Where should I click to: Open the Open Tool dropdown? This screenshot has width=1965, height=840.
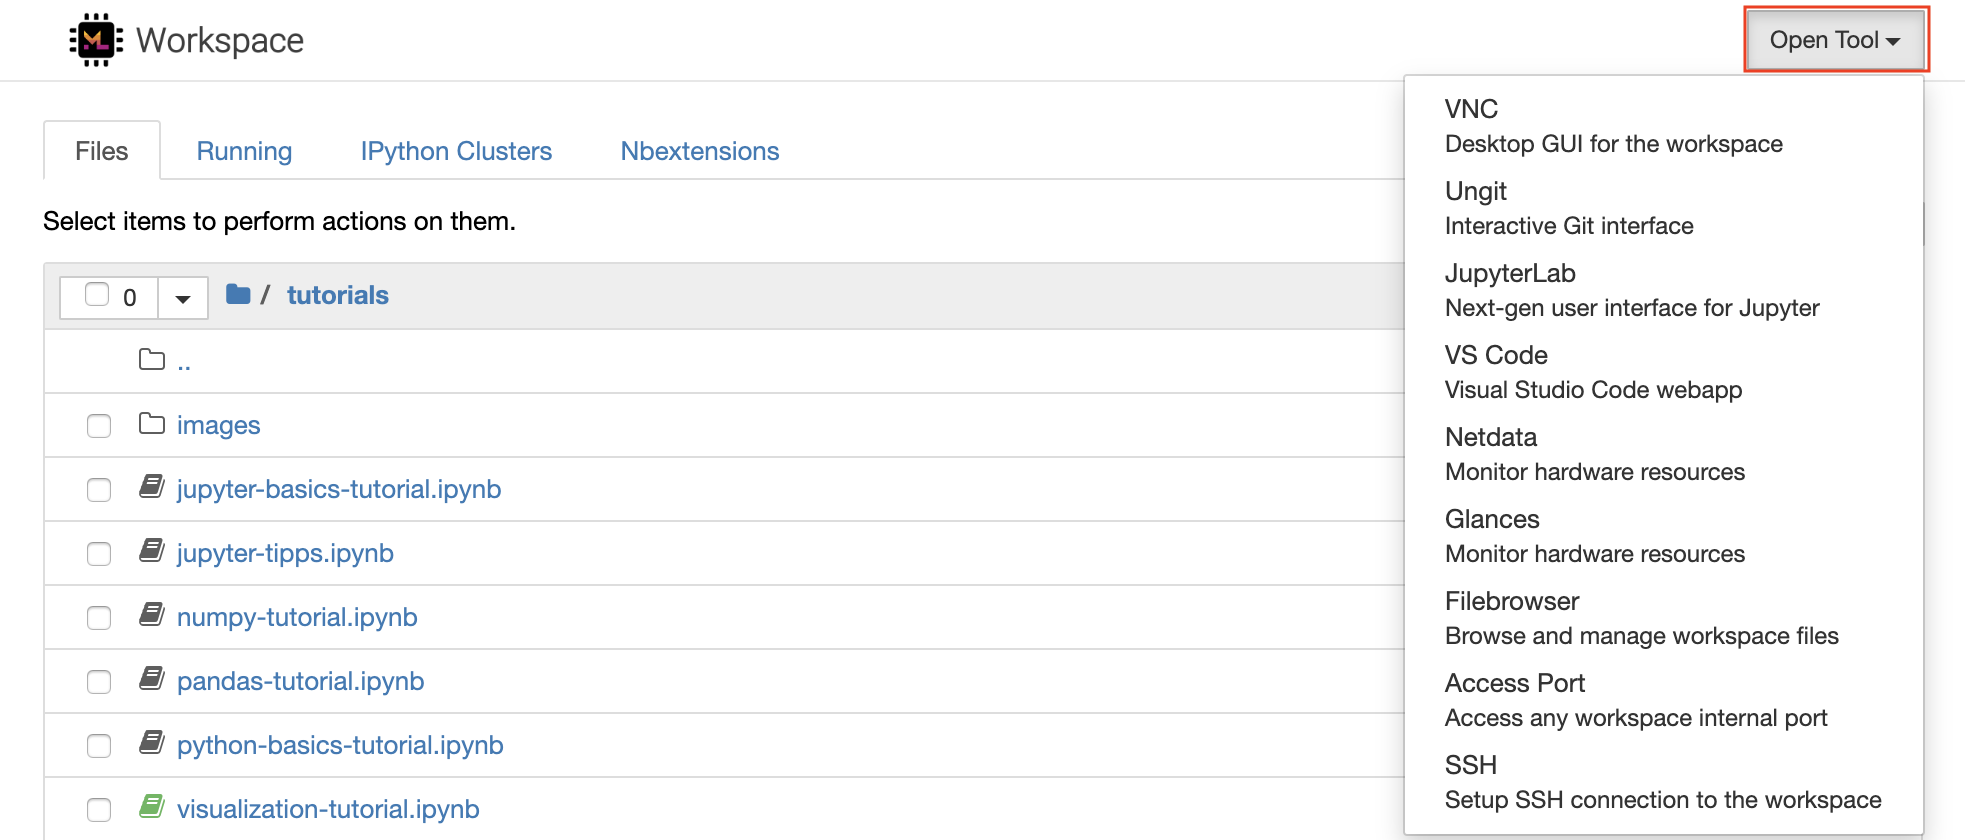[x=1835, y=40]
